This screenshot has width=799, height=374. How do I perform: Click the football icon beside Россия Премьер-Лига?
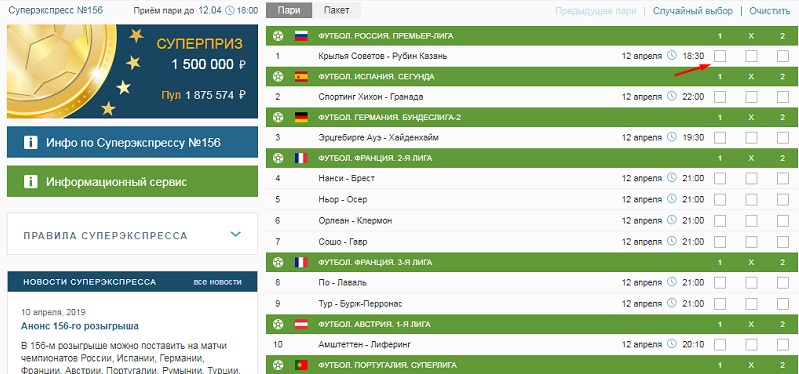point(278,36)
